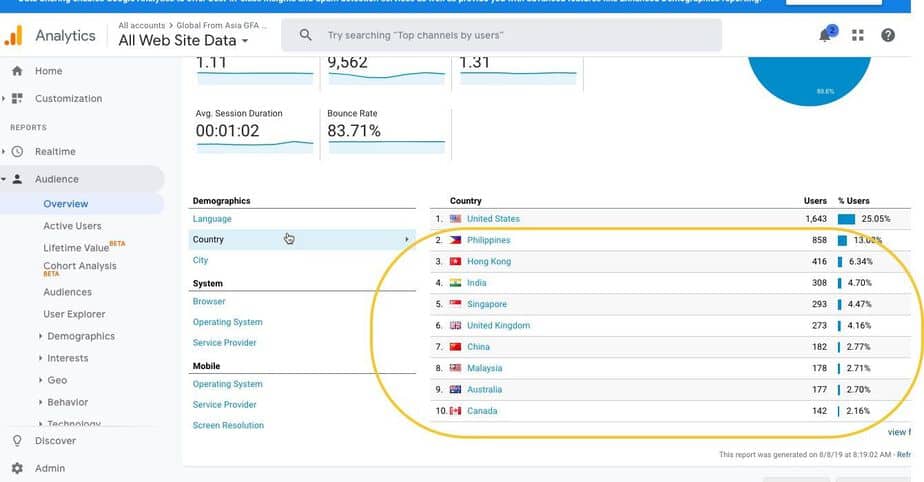Expand the Demographics sidebar section
The image size is (924, 482).
80,337
